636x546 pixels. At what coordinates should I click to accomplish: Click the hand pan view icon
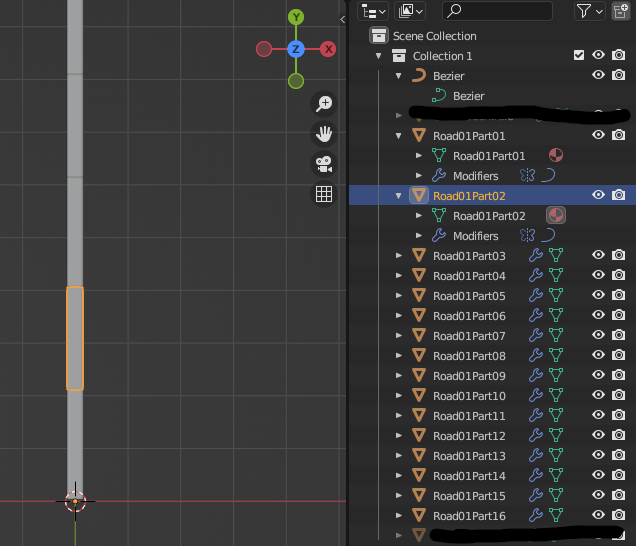tap(324, 134)
